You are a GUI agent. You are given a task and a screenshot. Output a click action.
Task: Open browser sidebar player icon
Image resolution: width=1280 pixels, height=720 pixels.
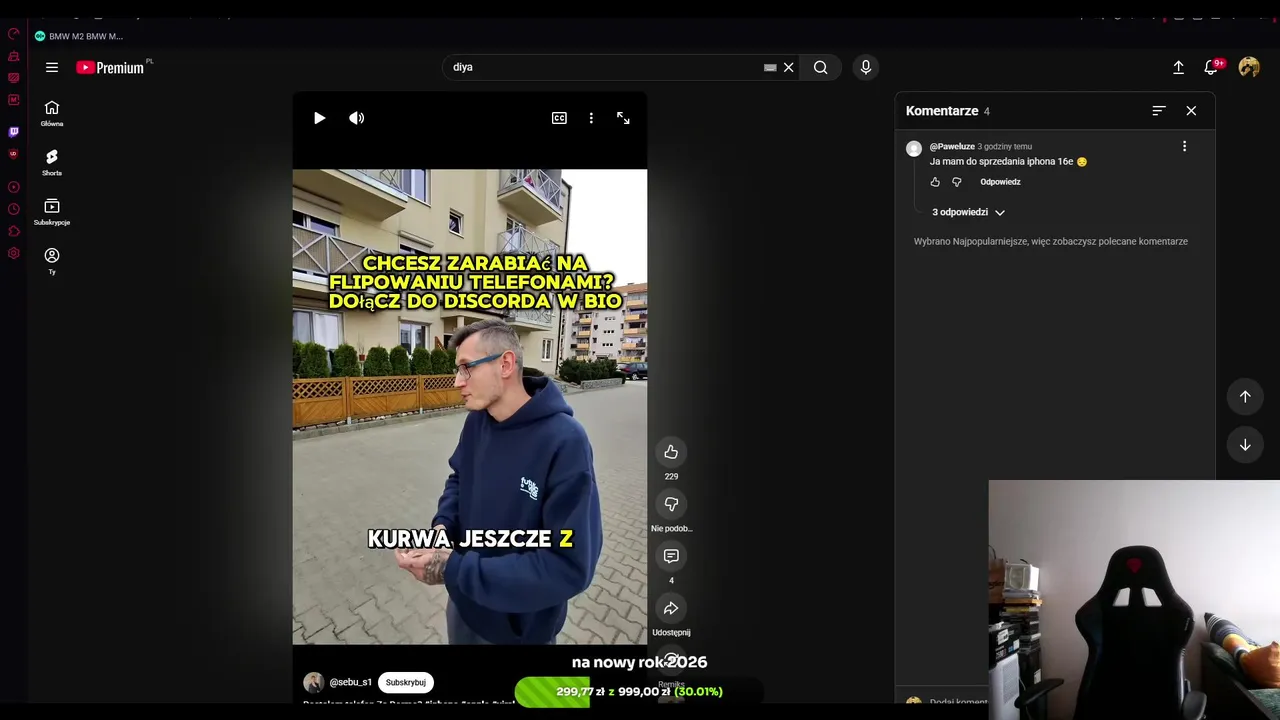(x=13, y=187)
